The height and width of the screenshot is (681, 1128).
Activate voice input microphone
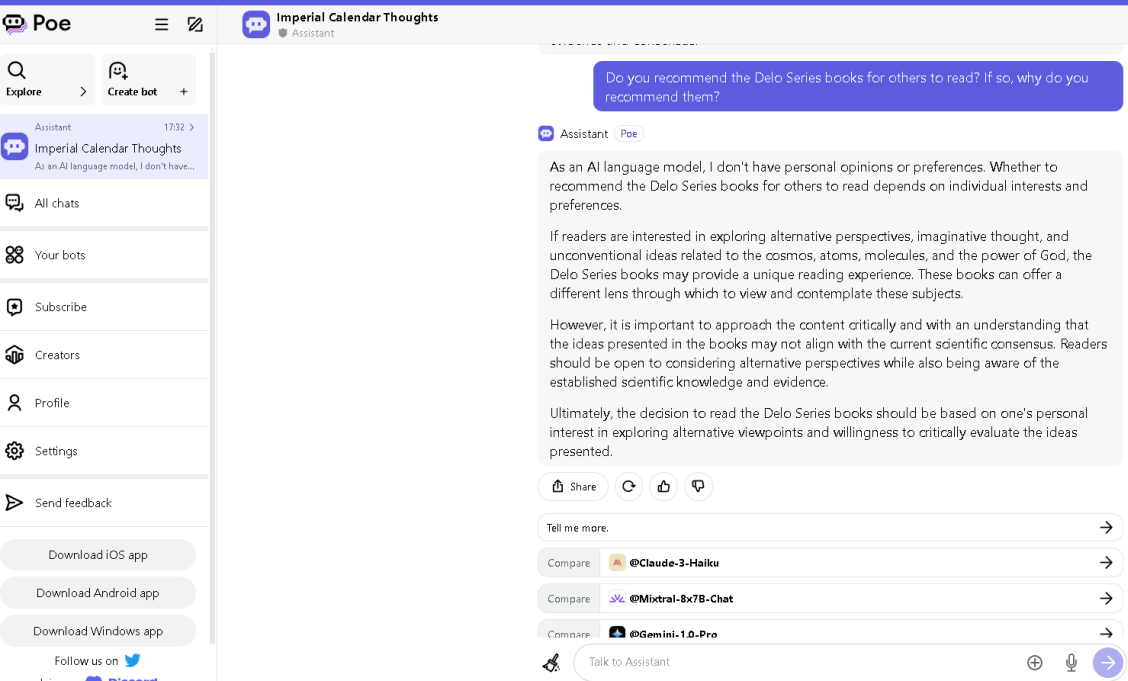click(1071, 662)
